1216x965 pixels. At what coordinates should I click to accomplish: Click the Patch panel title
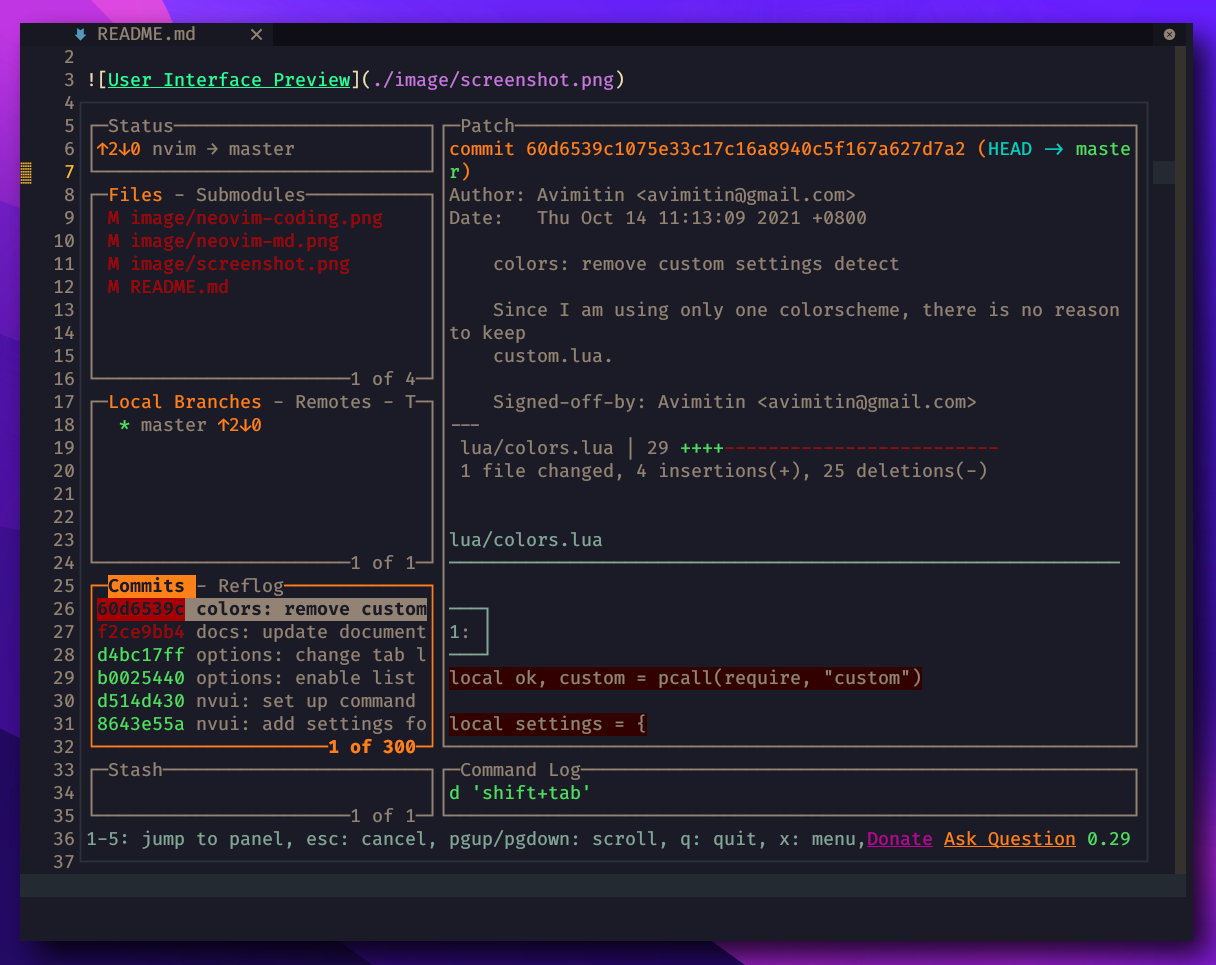(487, 126)
